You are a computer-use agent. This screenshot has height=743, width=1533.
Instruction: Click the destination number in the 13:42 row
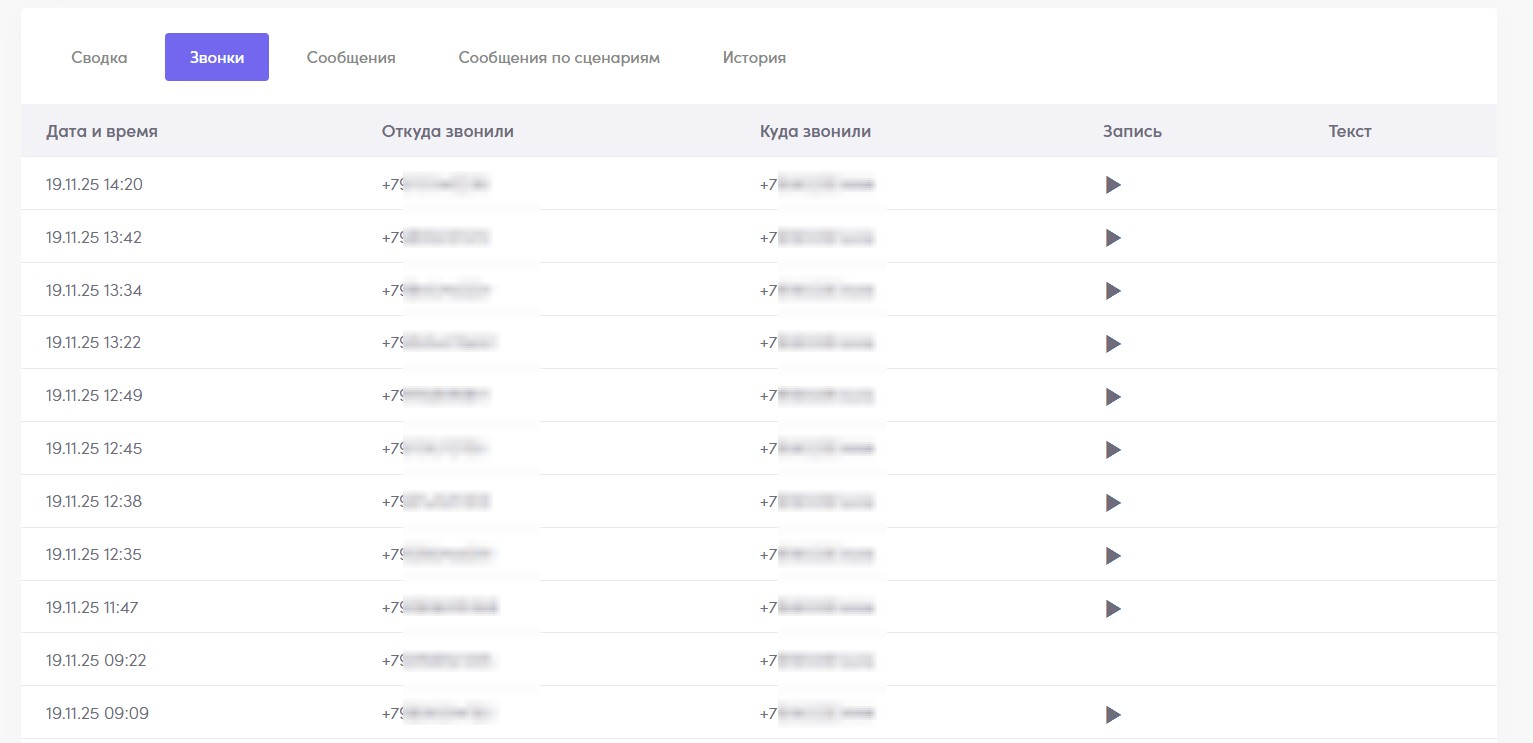pyautogui.click(x=818, y=237)
